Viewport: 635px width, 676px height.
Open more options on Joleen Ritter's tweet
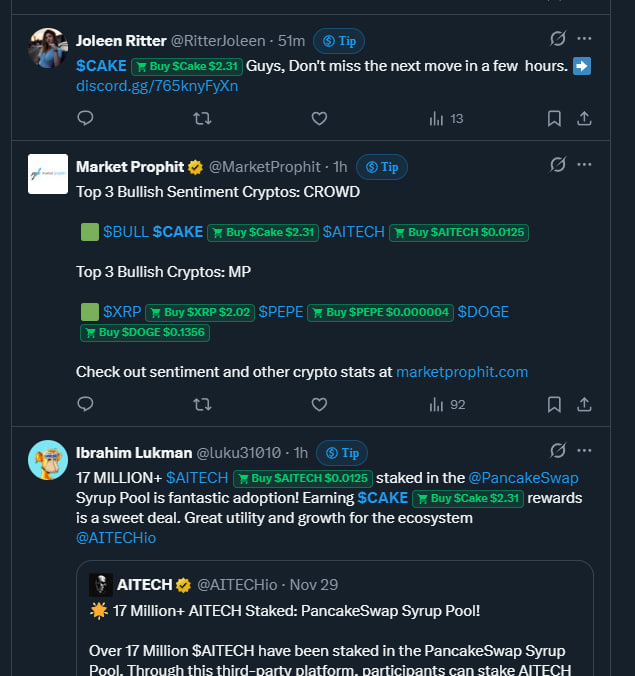pyautogui.click(x=585, y=39)
